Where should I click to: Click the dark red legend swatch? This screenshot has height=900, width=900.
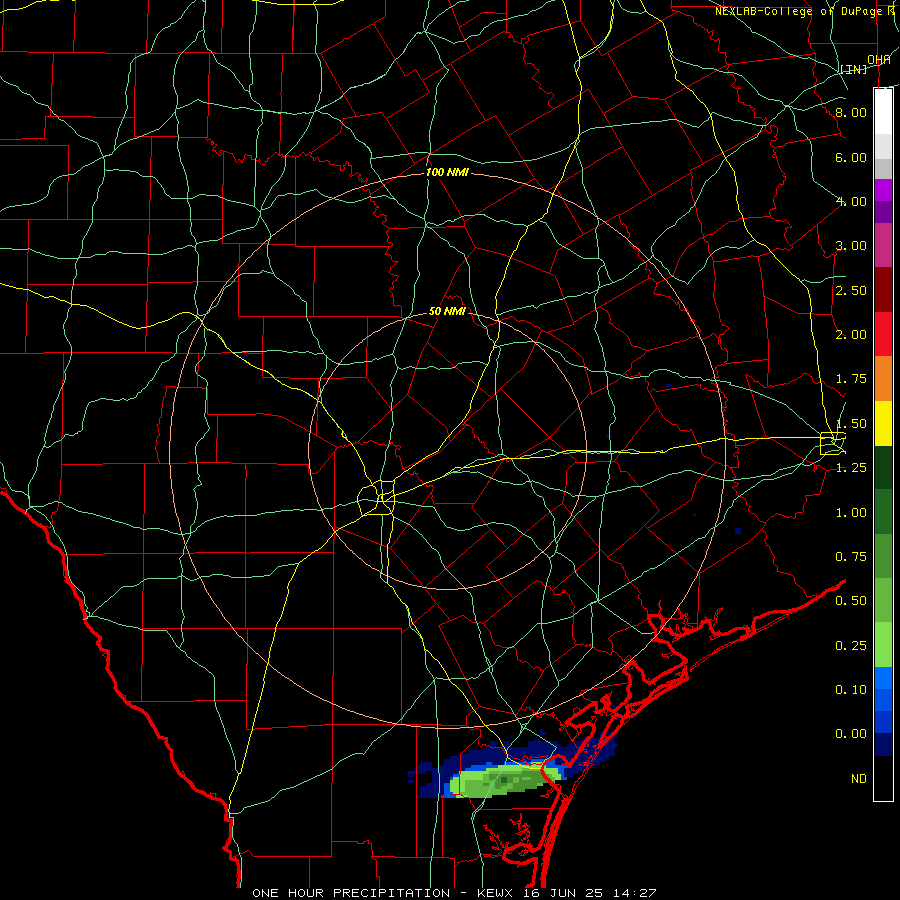(883, 289)
